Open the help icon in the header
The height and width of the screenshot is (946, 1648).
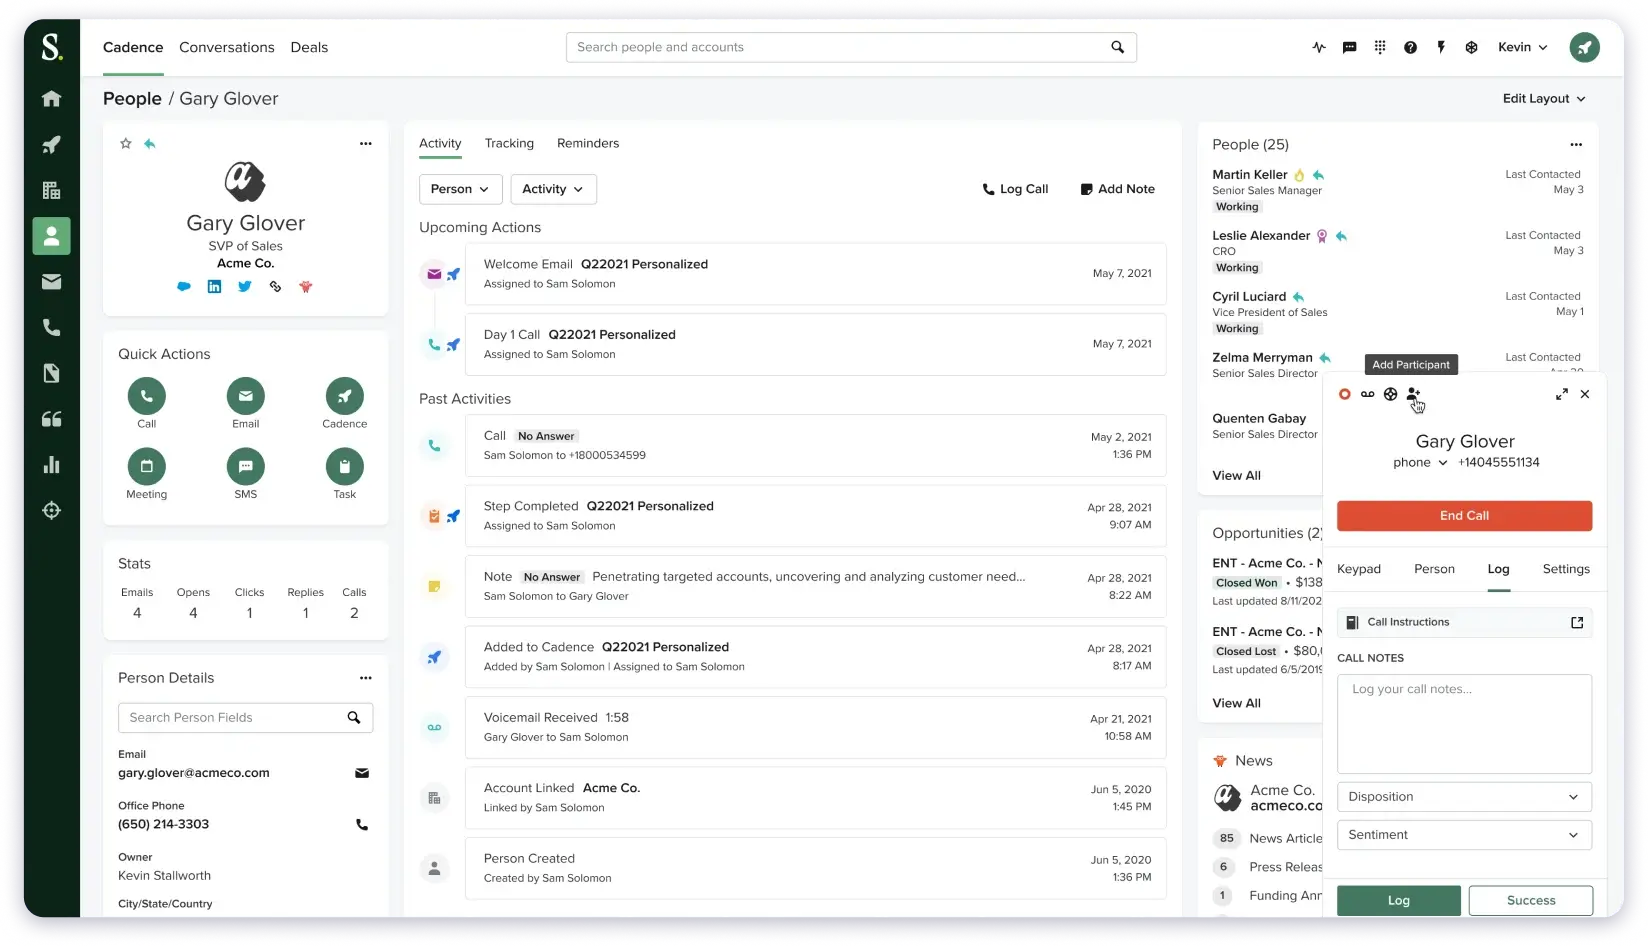click(1410, 47)
